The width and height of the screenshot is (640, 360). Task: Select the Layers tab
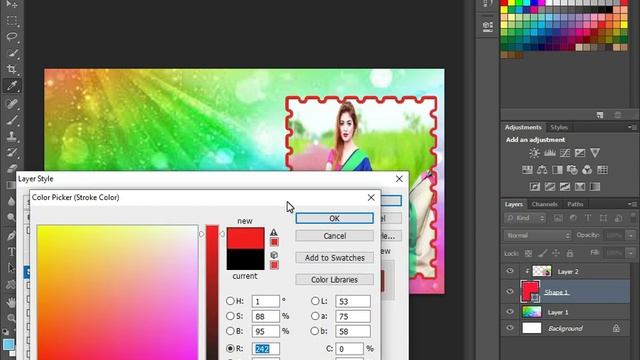pos(513,204)
